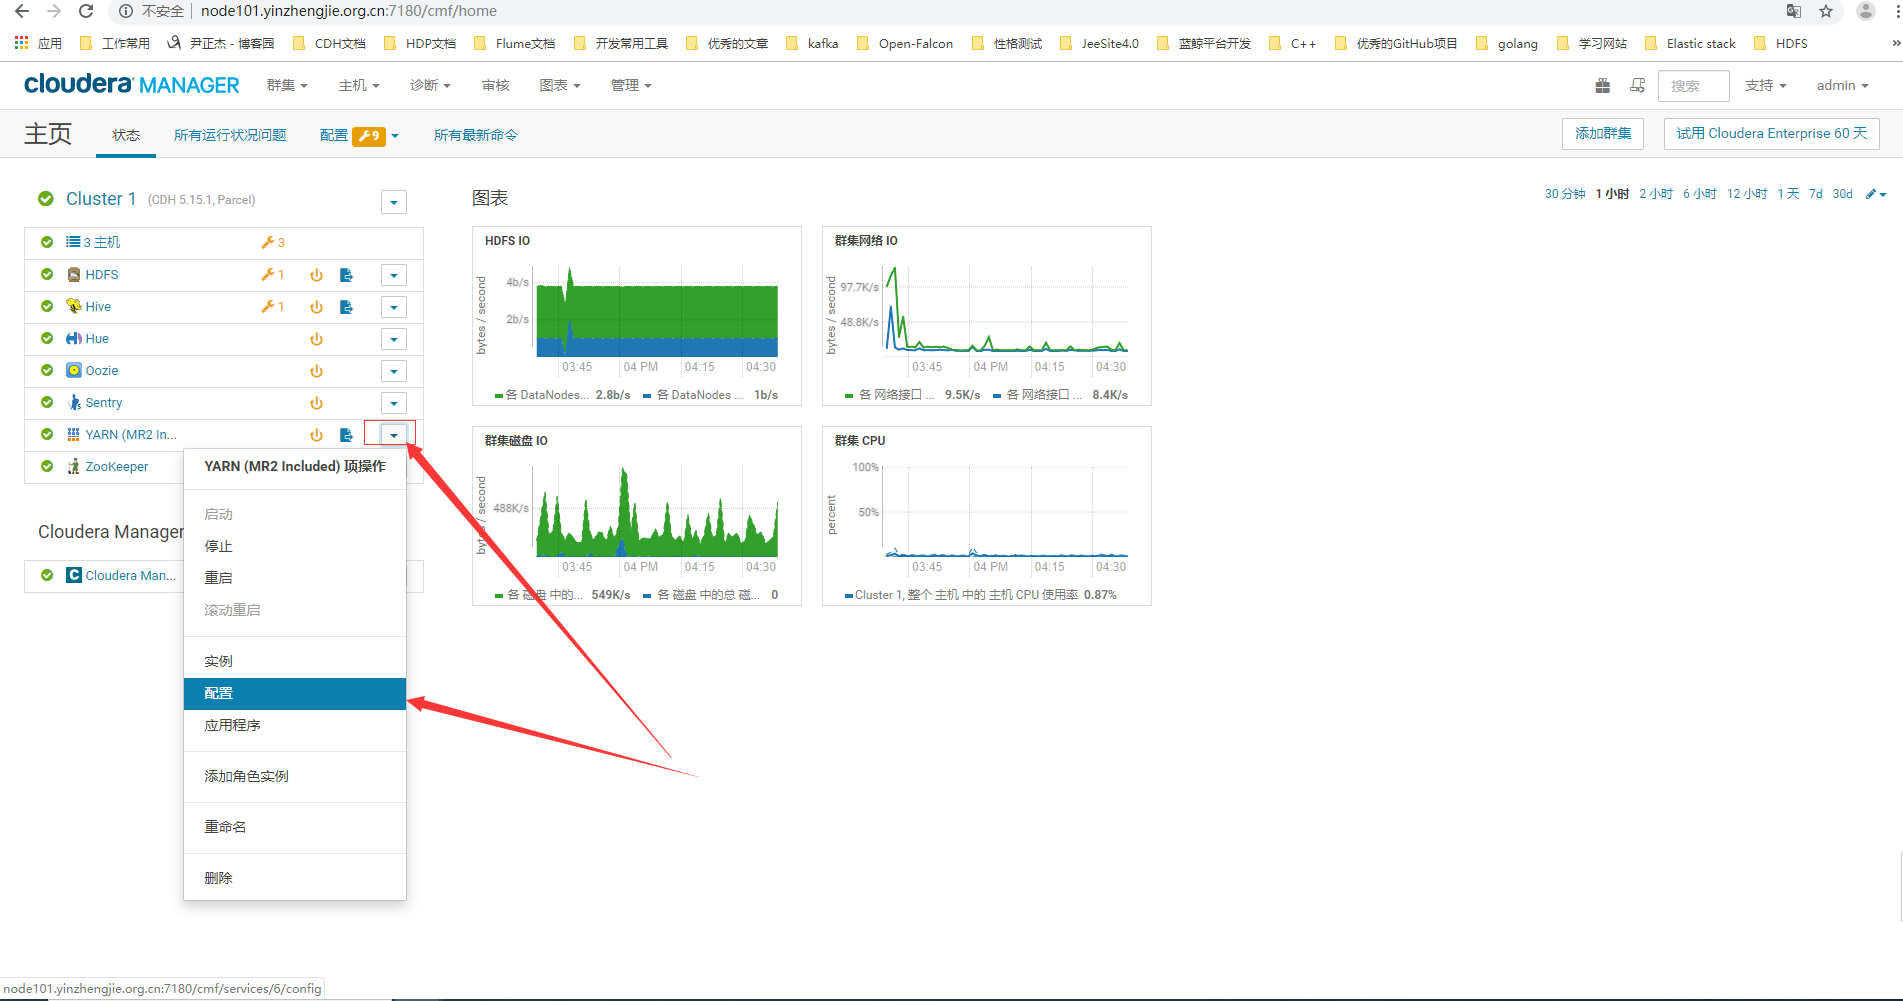The height and width of the screenshot is (1001, 1903).
Task: Open the HDFS IO chart
Action: click(637, 316)
